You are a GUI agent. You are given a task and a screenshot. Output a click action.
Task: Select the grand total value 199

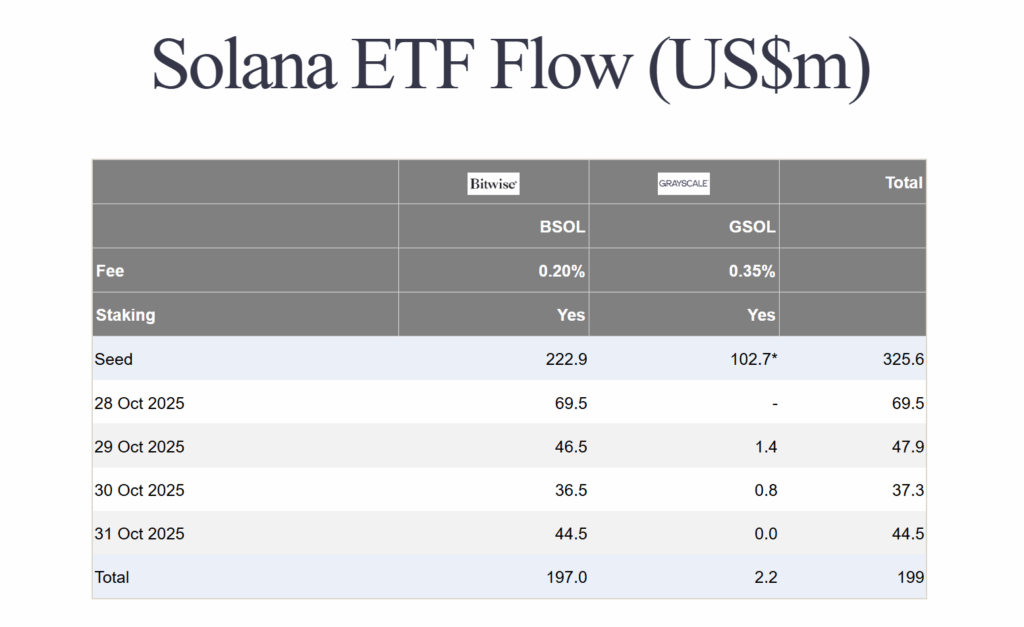(x=911, y=577)
